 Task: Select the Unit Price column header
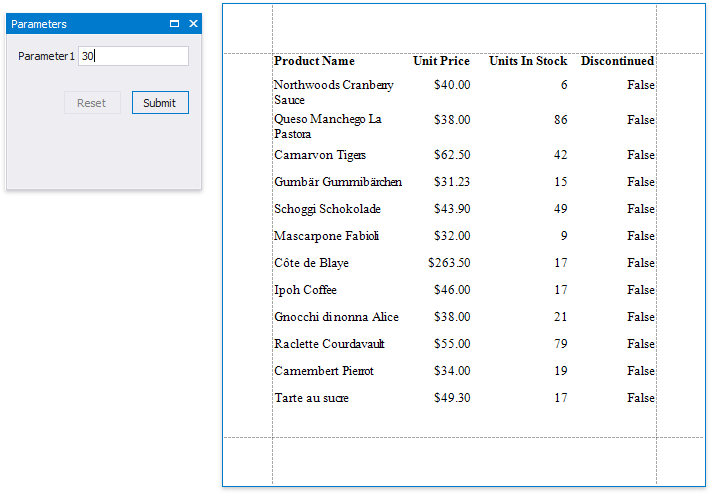pyautogui.click(x=441, y=61)
